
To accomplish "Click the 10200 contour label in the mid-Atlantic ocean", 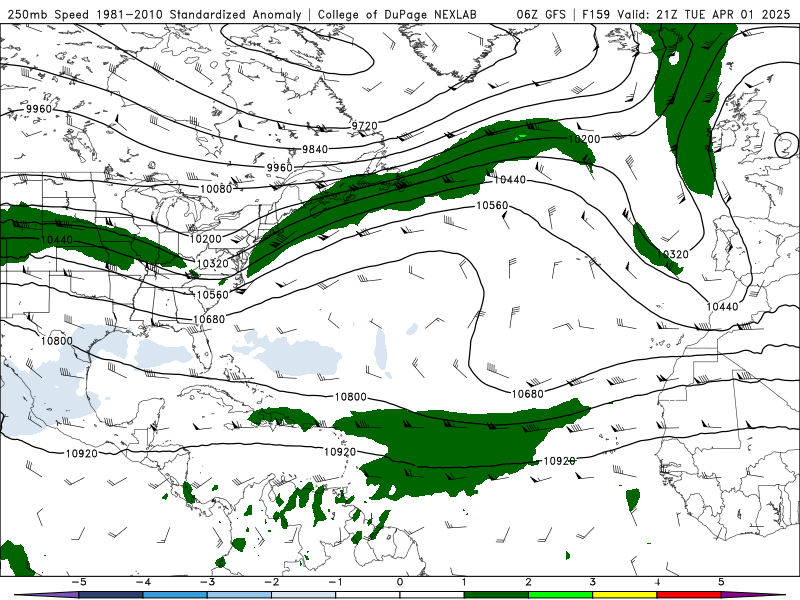I will [x=584, y=139].
